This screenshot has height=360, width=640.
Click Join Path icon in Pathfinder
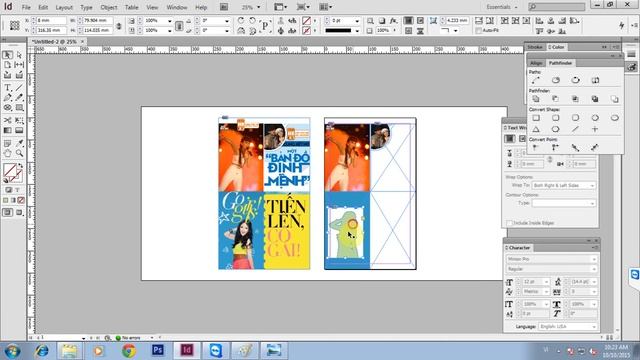(x=536, y=80)
